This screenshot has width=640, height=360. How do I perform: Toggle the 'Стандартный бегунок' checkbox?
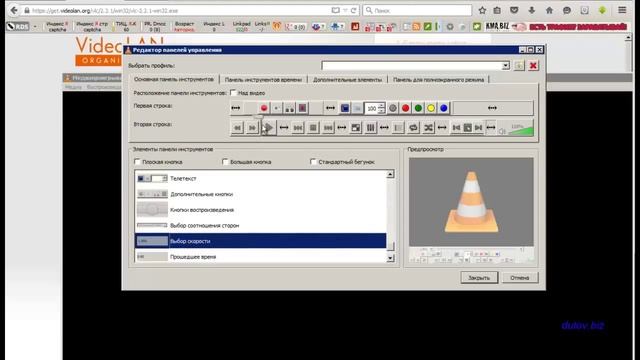click(313, 162)
